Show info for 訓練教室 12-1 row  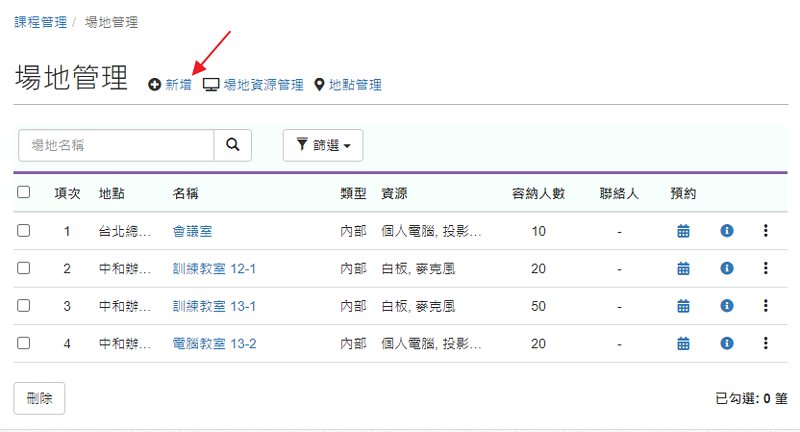point(727,268)
